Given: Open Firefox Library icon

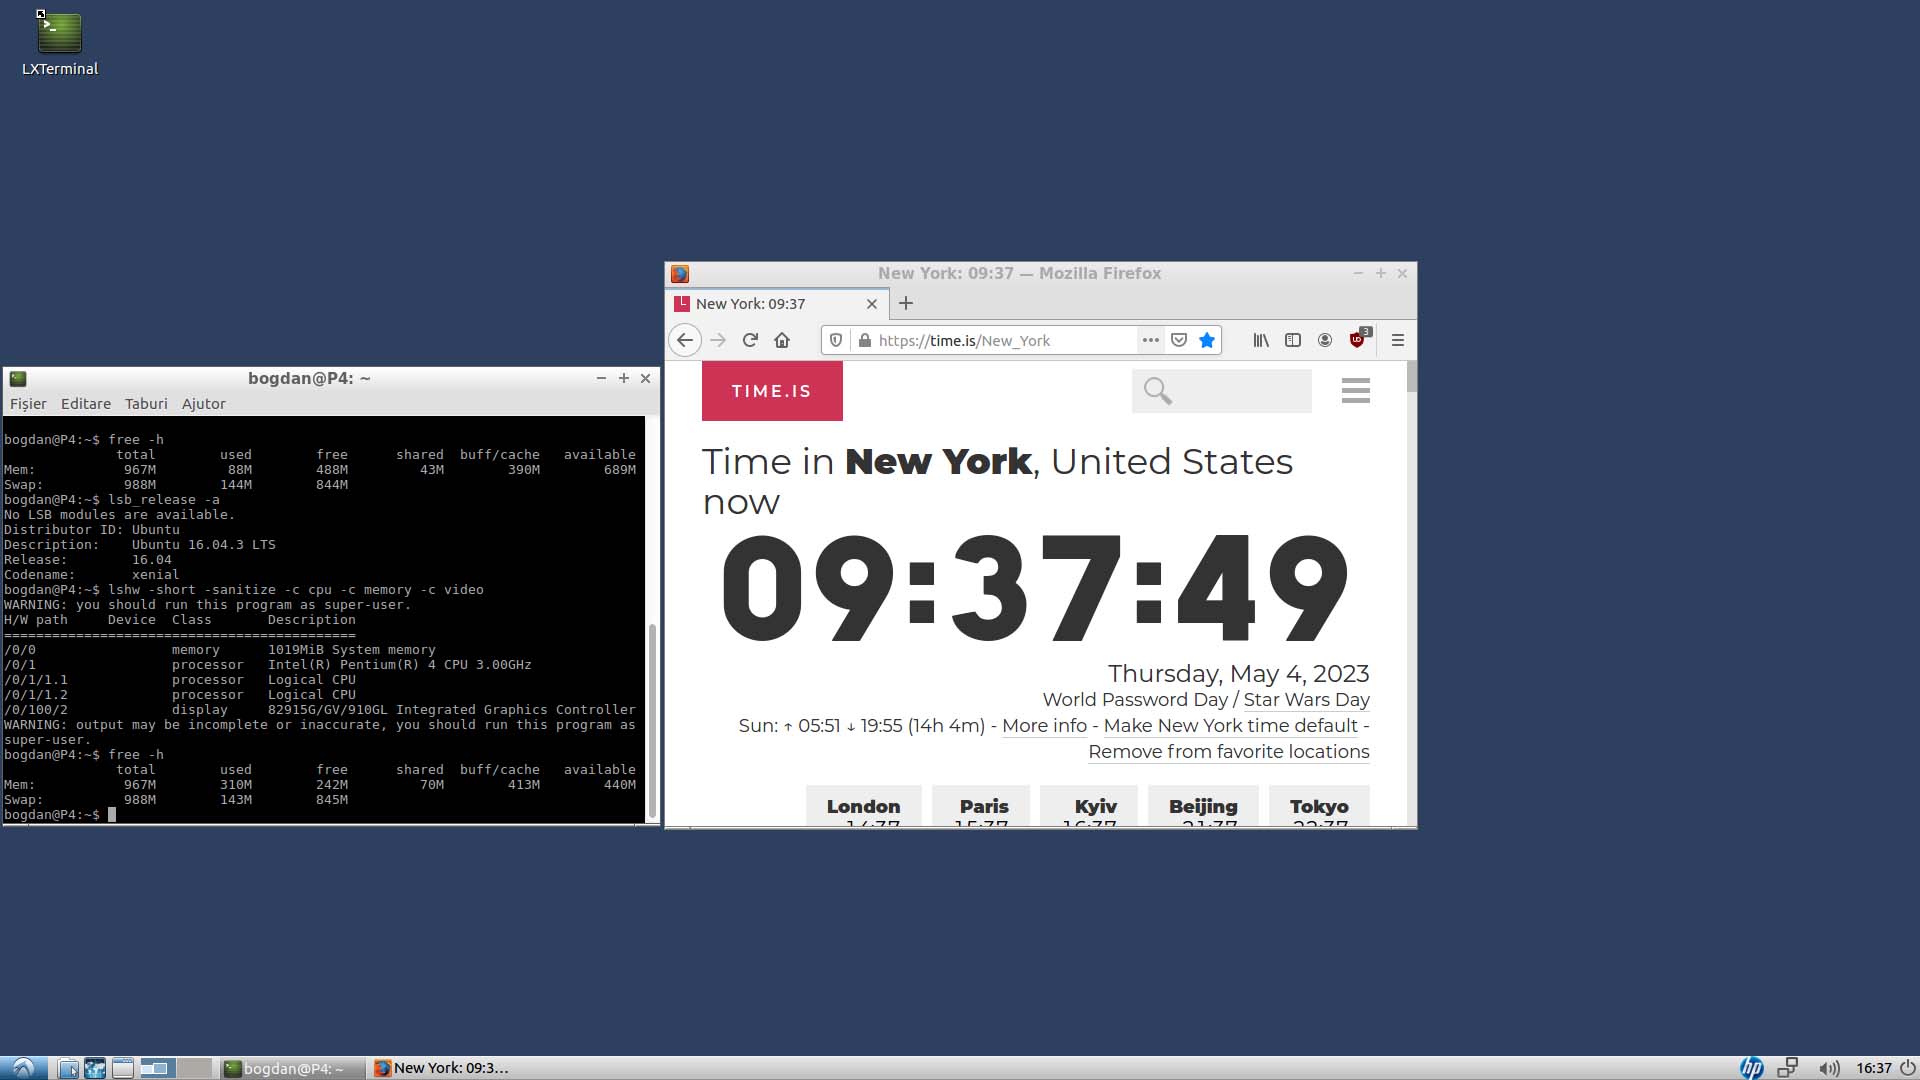Looking at the screenshot, I should [x=1261, y=340].
